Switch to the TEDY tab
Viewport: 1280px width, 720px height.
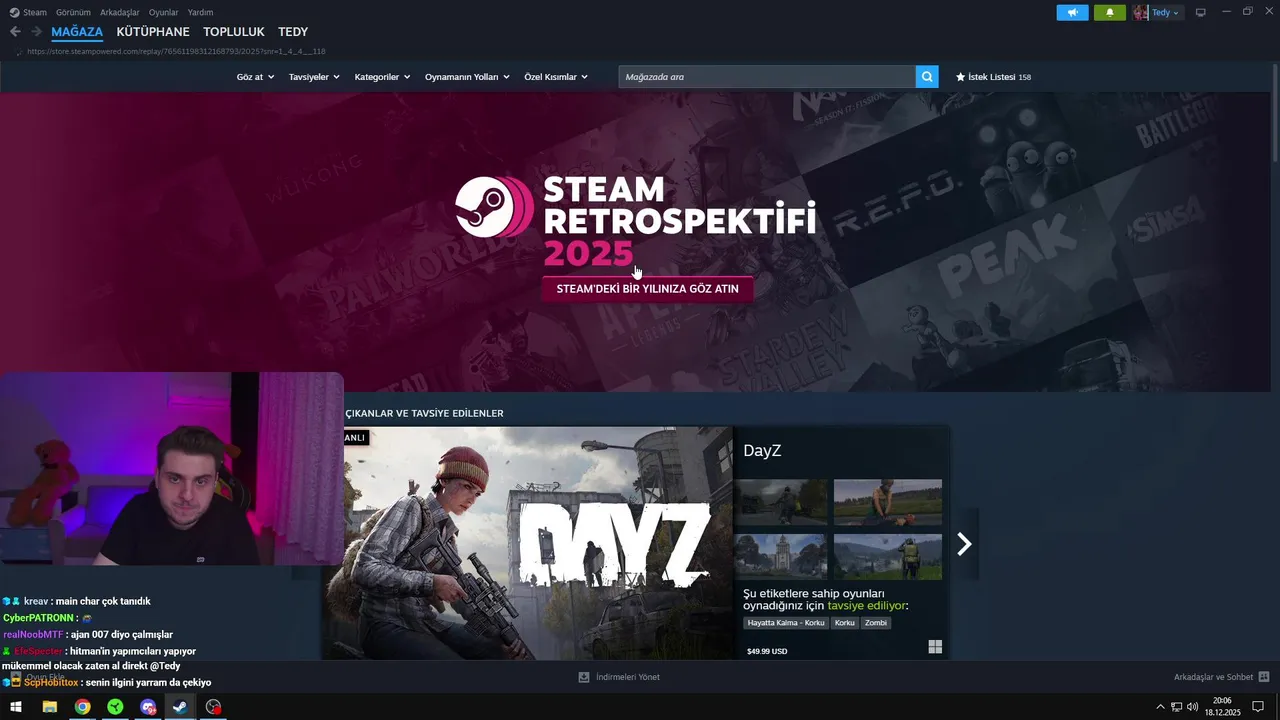[x=293, y=32]
